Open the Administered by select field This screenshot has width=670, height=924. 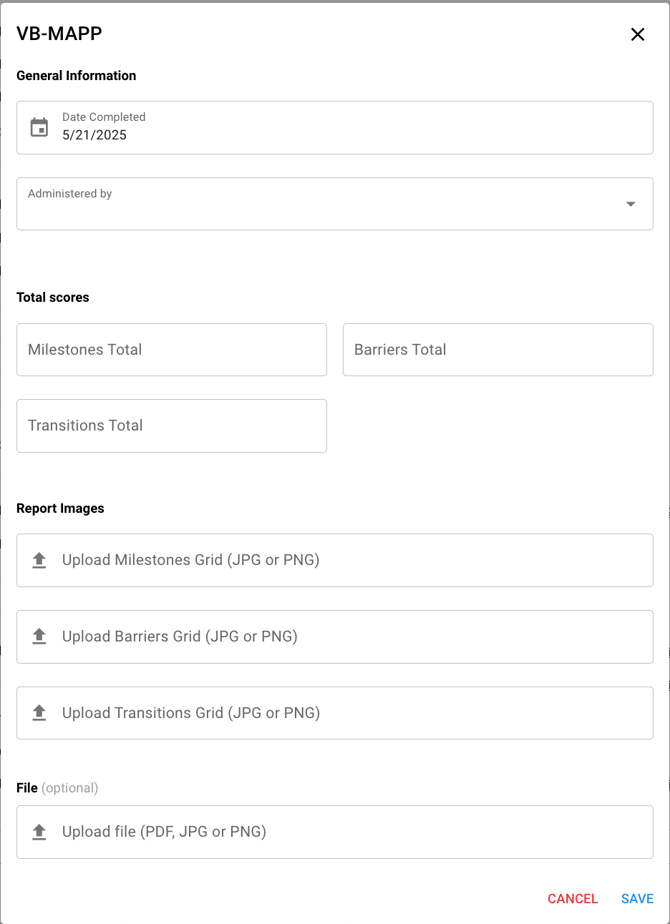pyautogui.click(x=320, y=205)
